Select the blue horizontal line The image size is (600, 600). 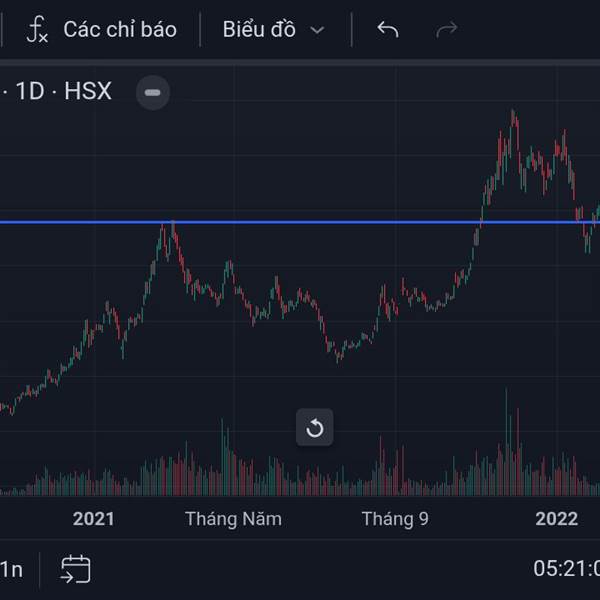coord(300,222)
